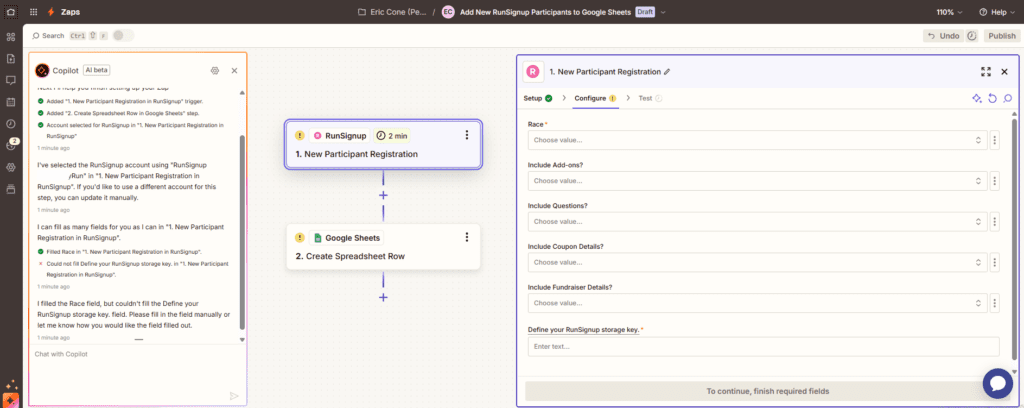Image resolution: width=1024 pixels, height=408 pixels.
Task: Open options menu beside Race field
Action: [x=995, y=140]
